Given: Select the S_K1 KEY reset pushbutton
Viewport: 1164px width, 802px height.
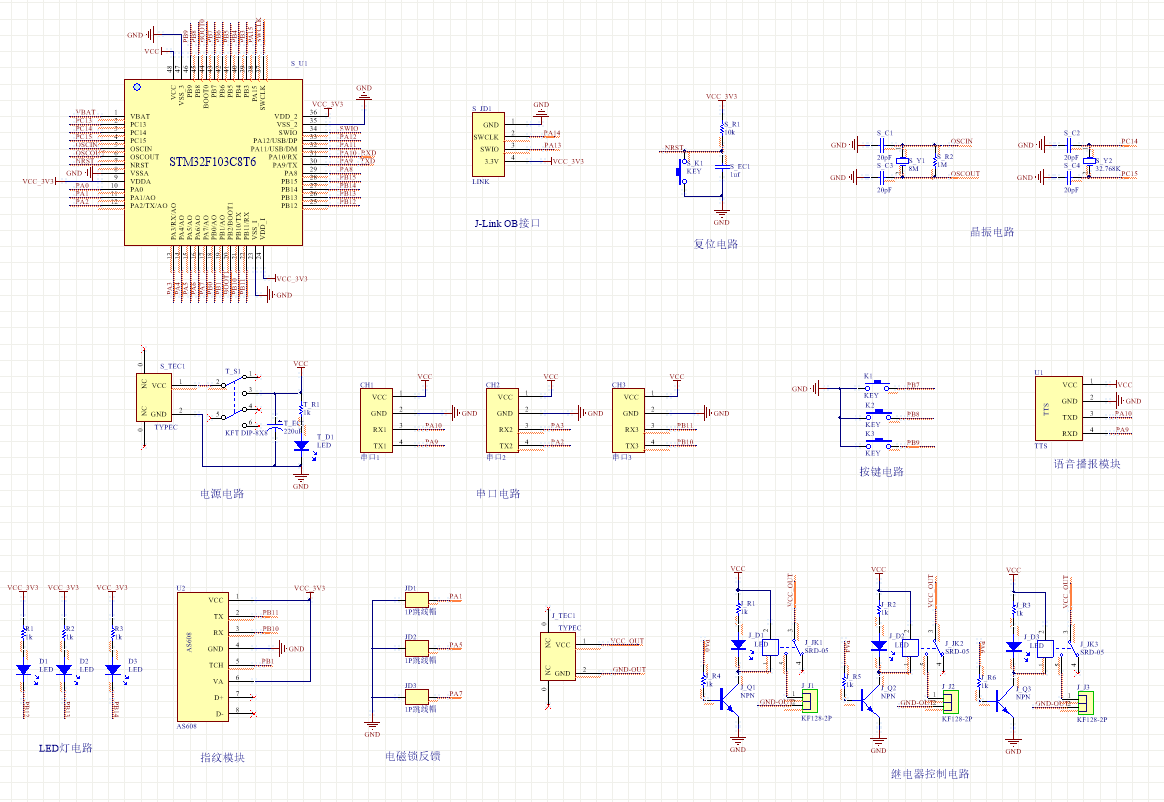Looking at the screenshot, I should point(681,172).
